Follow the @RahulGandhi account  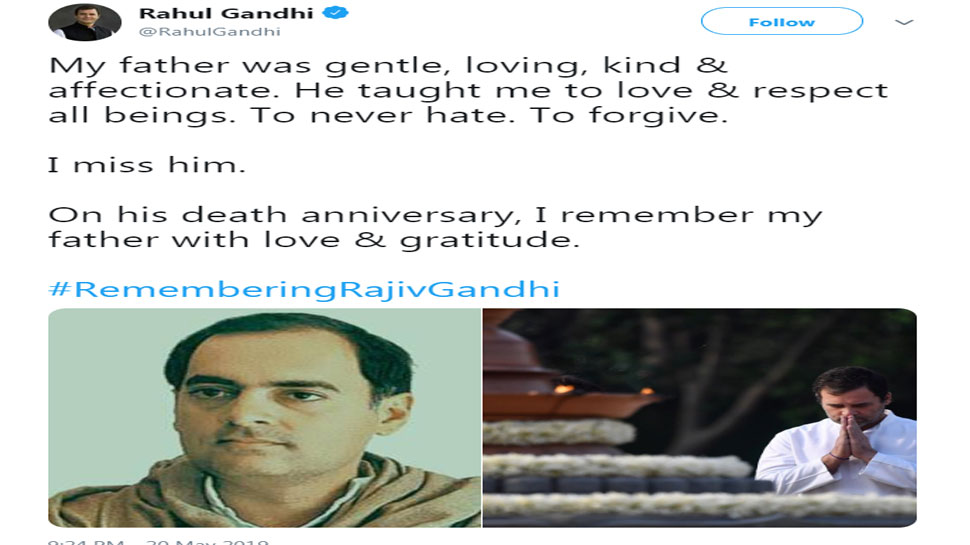(x=782, y=22)
